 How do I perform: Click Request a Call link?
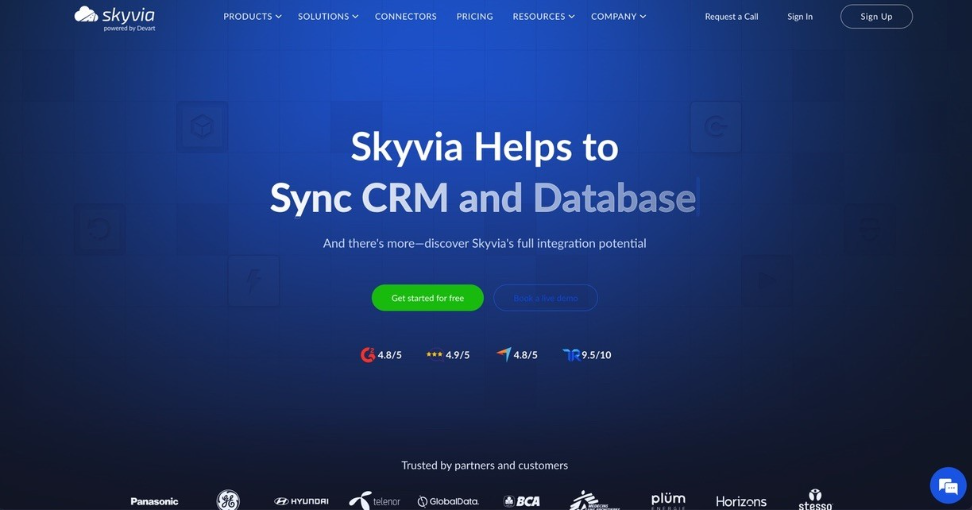point(731,17)
